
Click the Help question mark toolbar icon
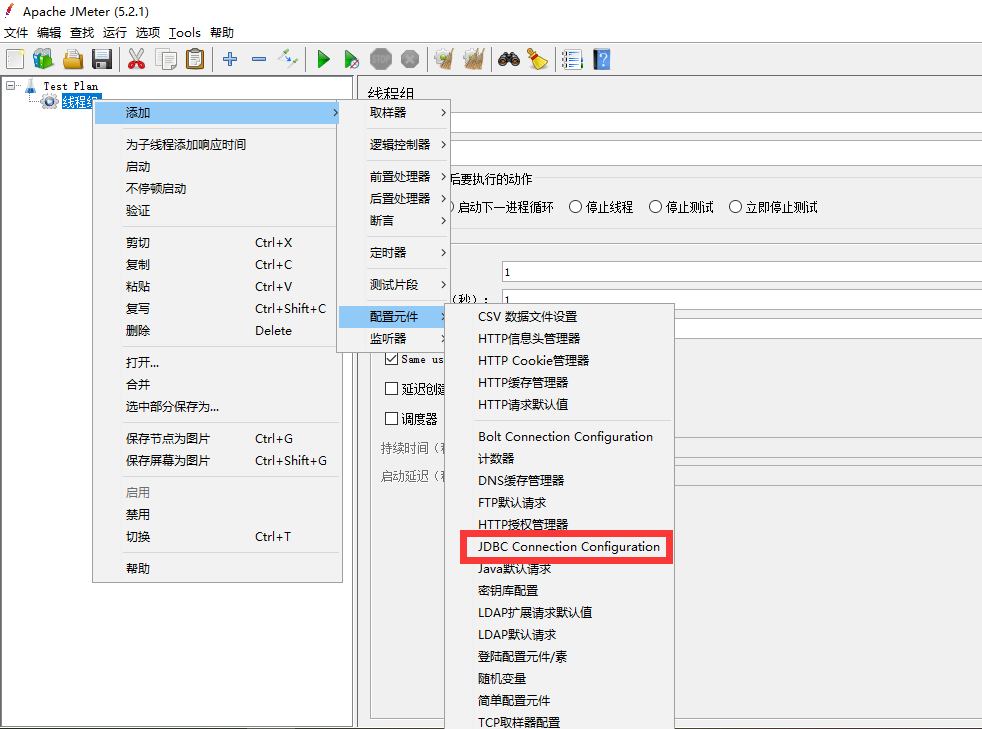tap(601, 59)
